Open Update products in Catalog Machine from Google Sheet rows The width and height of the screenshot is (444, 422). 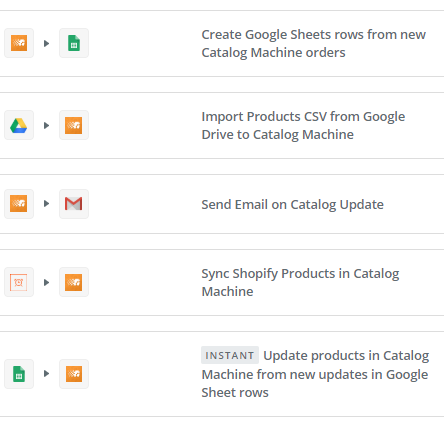tap(315, 374)
